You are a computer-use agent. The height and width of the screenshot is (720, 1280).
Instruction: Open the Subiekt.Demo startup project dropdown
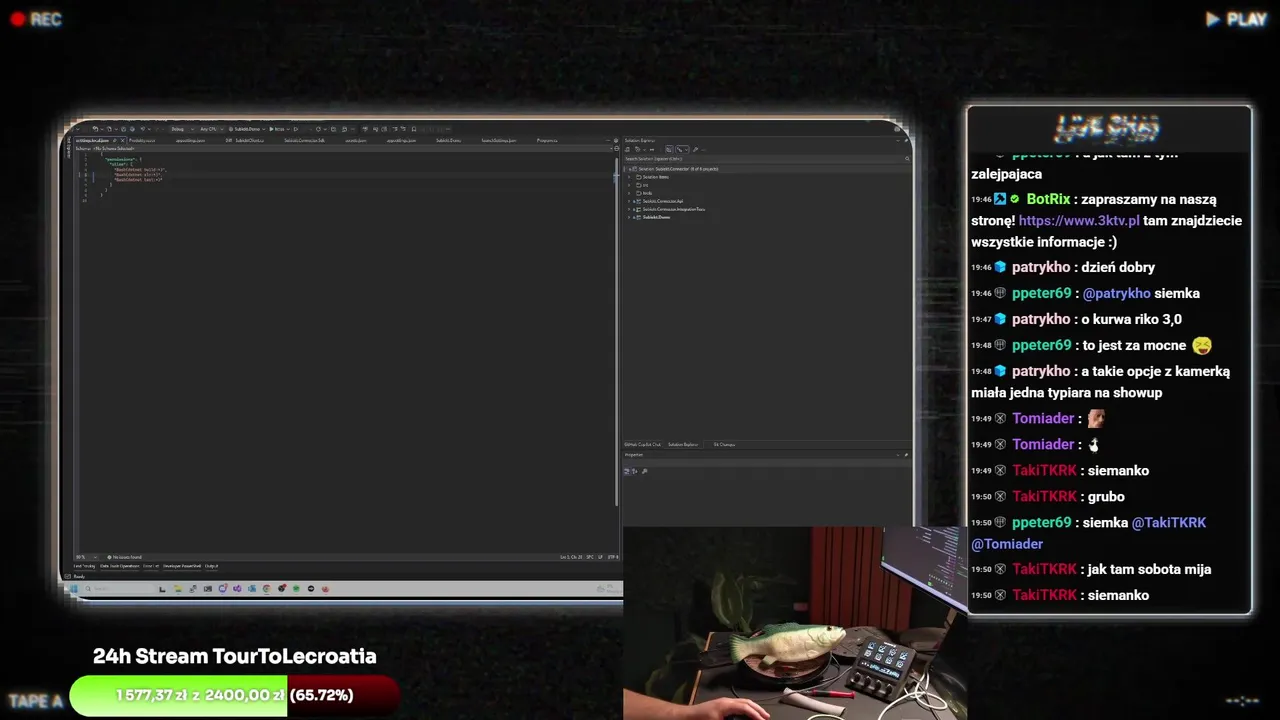tap(245, 129)
